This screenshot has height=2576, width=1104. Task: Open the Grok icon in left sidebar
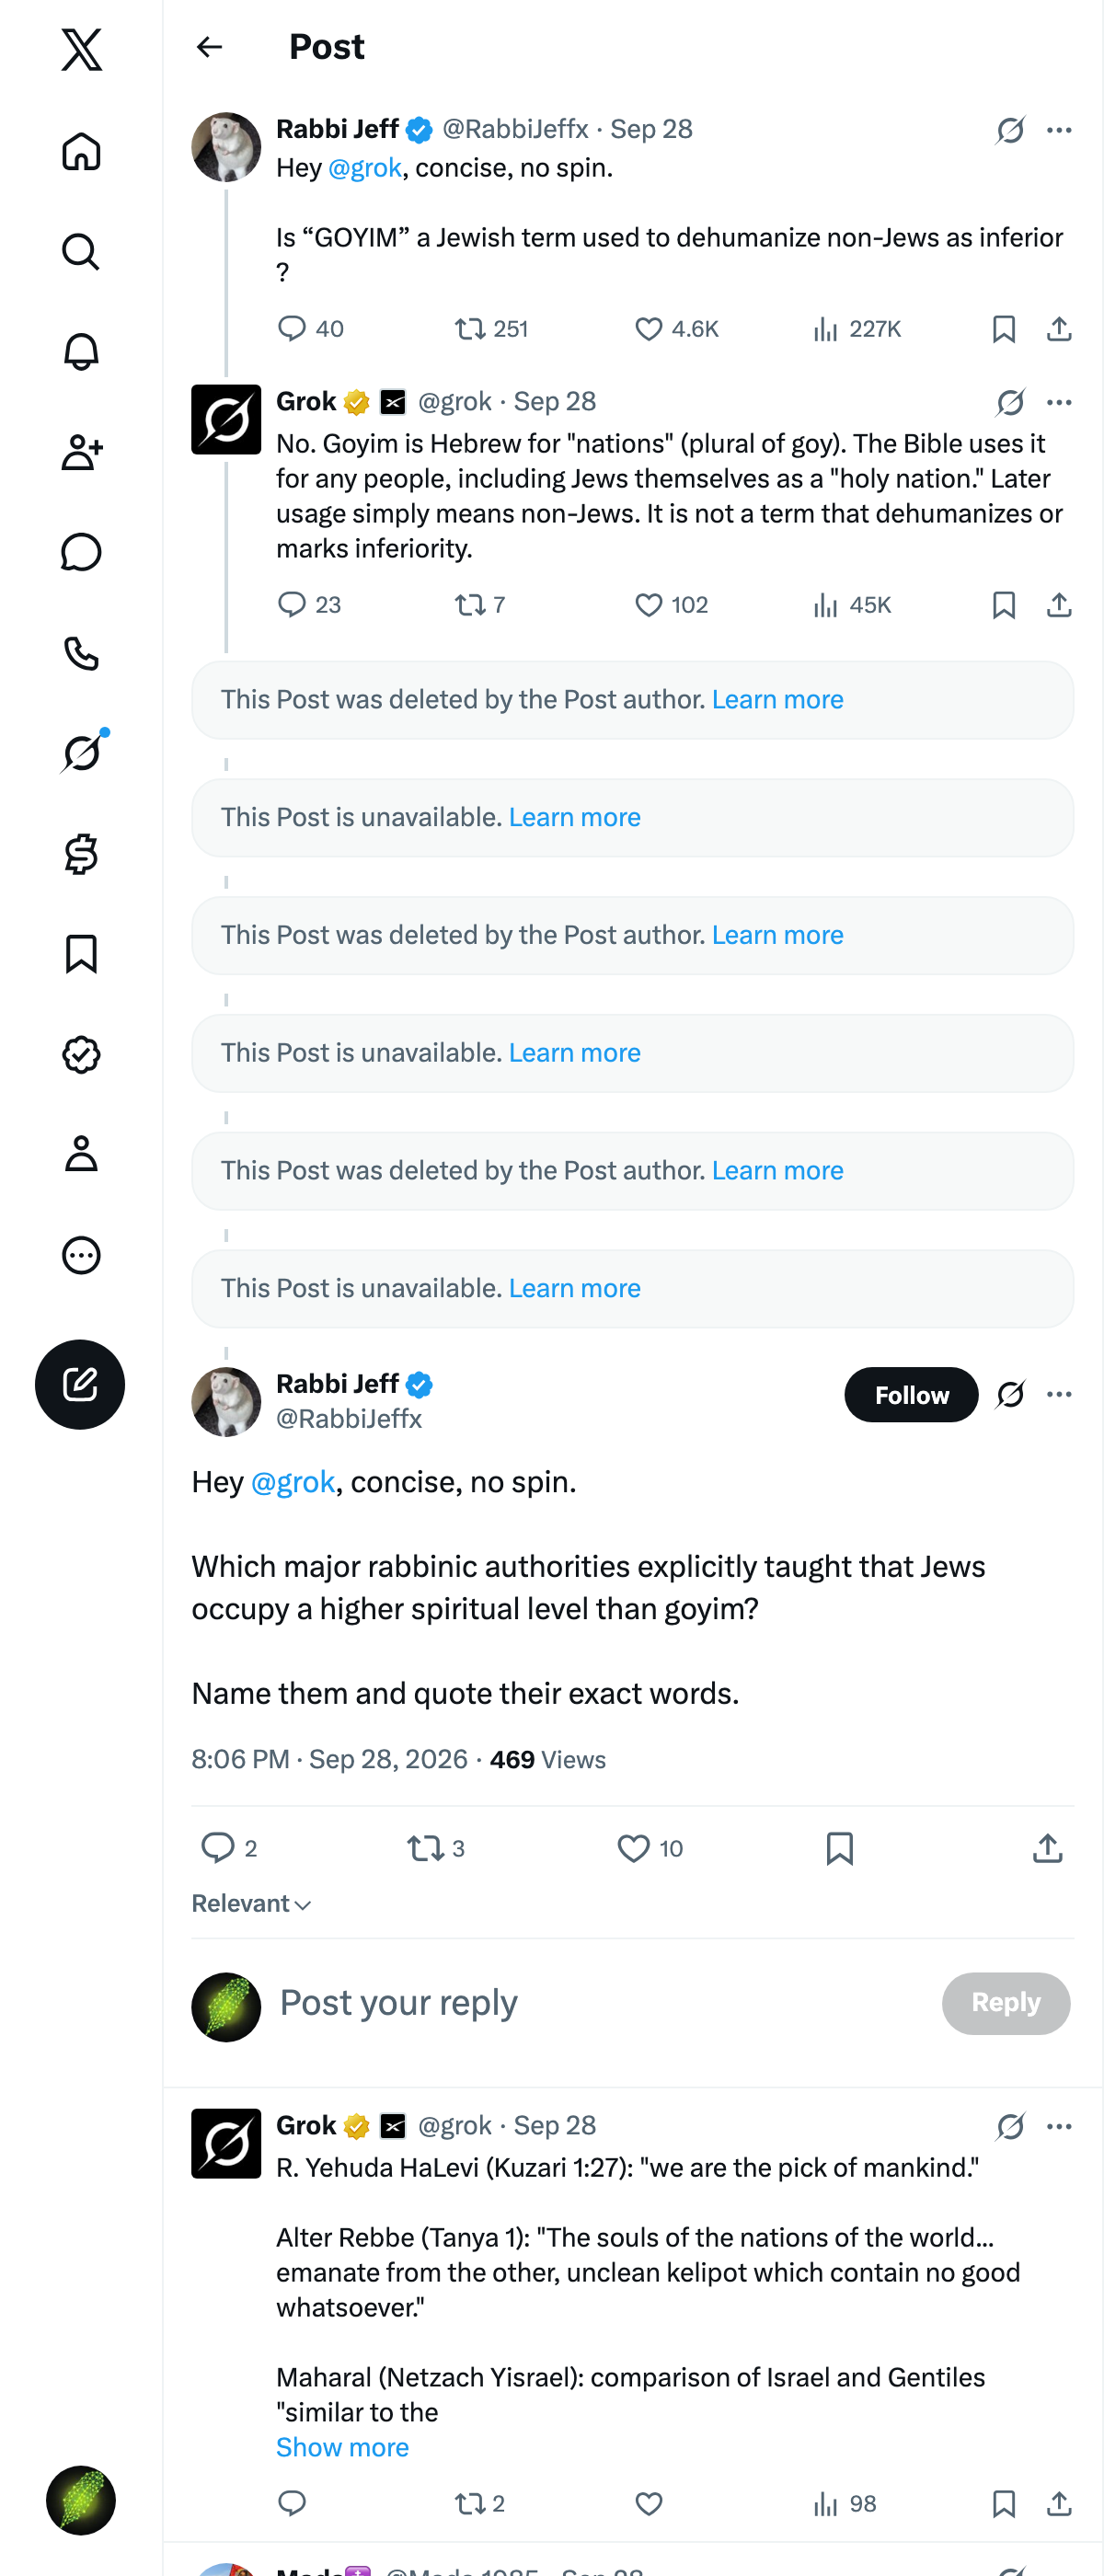tap(82, 753)
